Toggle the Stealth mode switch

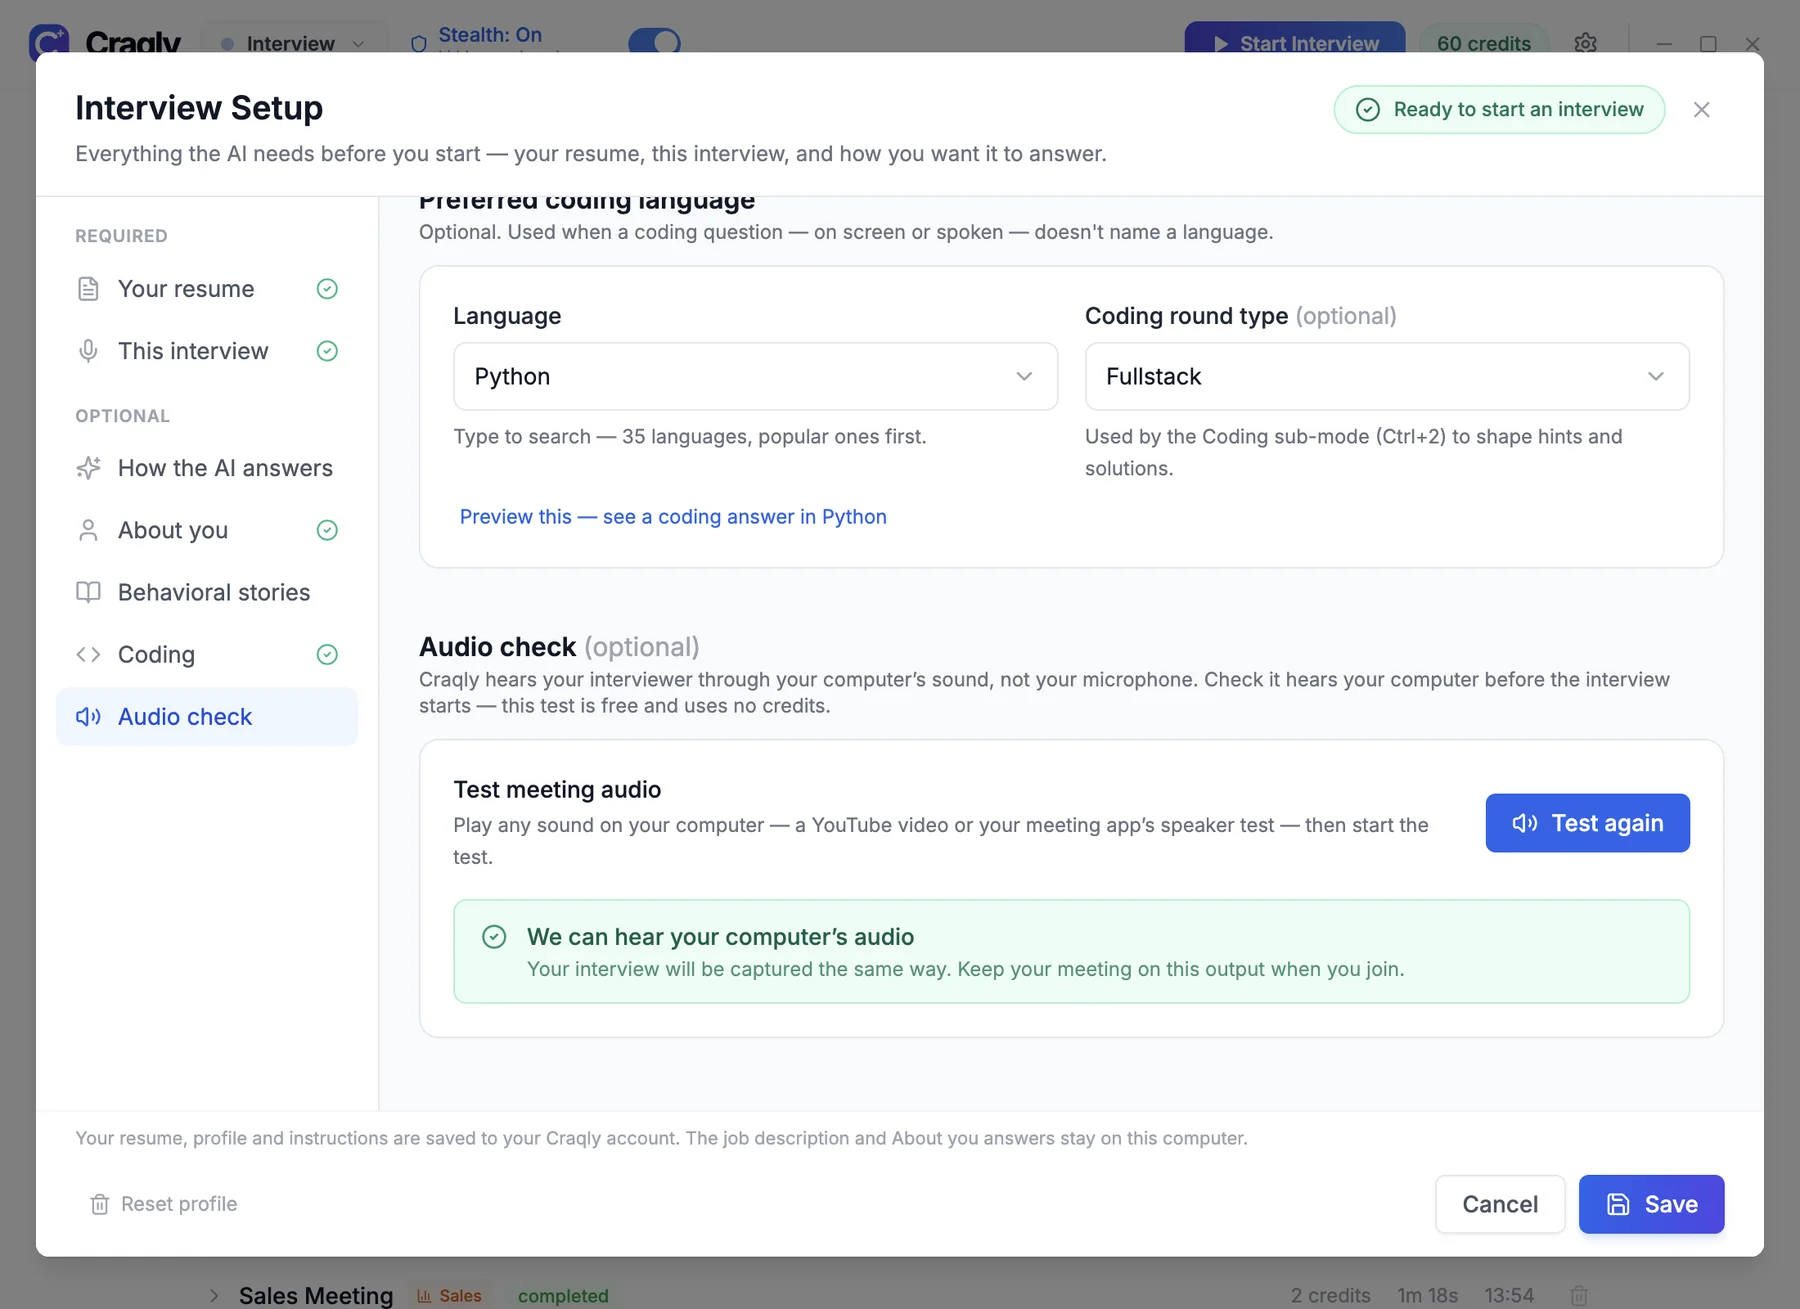pos(655,42)
